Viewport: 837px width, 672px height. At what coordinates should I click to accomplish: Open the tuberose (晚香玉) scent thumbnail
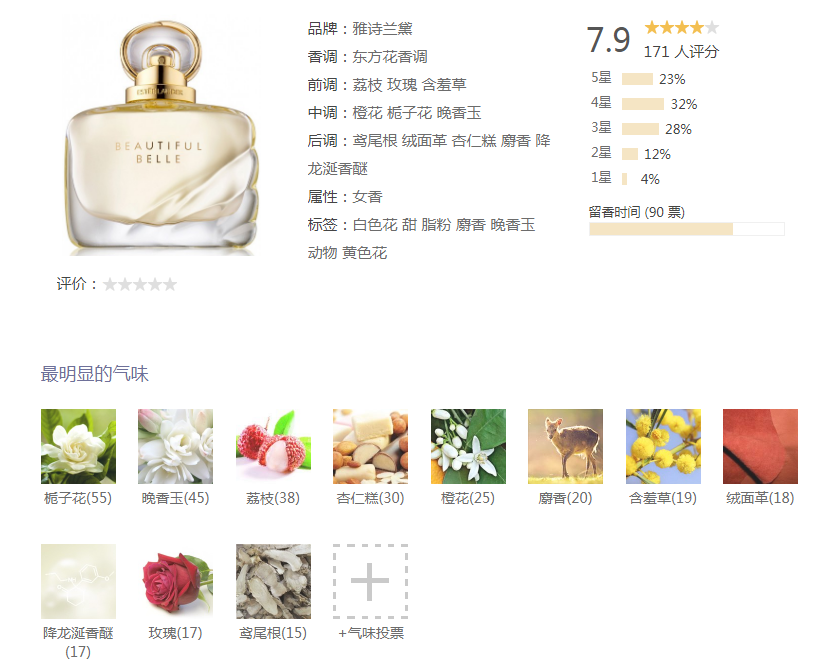[176, 446]
